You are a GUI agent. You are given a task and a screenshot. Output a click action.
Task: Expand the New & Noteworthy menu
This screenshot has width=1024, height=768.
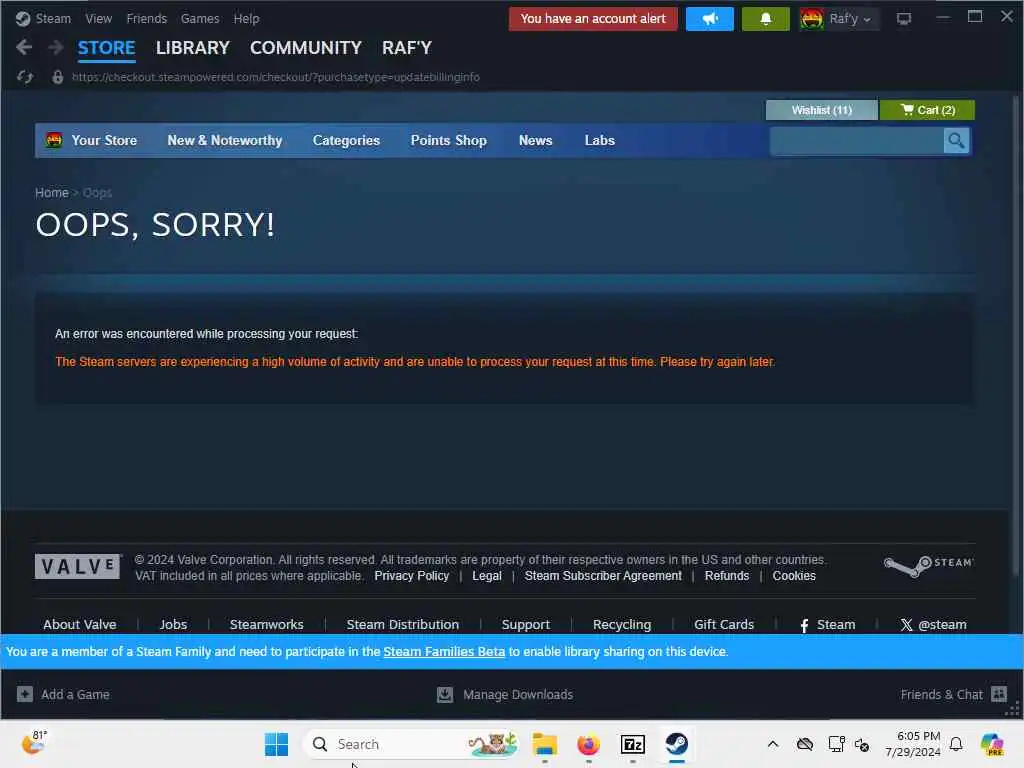[x=225, y=140]
